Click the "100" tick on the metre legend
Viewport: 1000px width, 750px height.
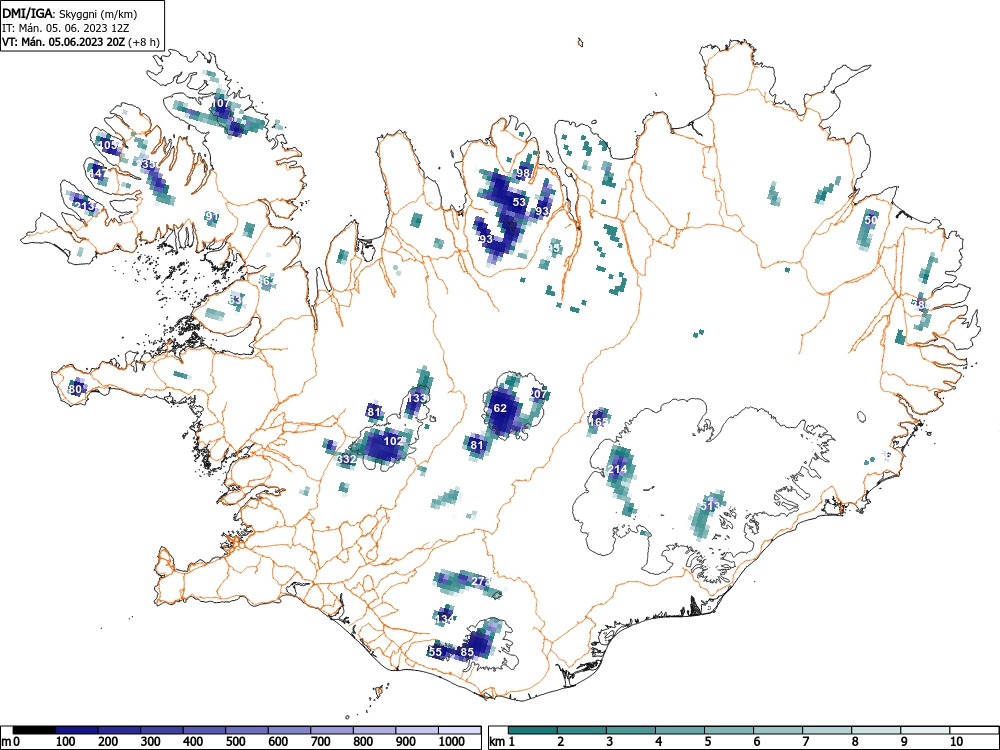click(x=66, y=742)
